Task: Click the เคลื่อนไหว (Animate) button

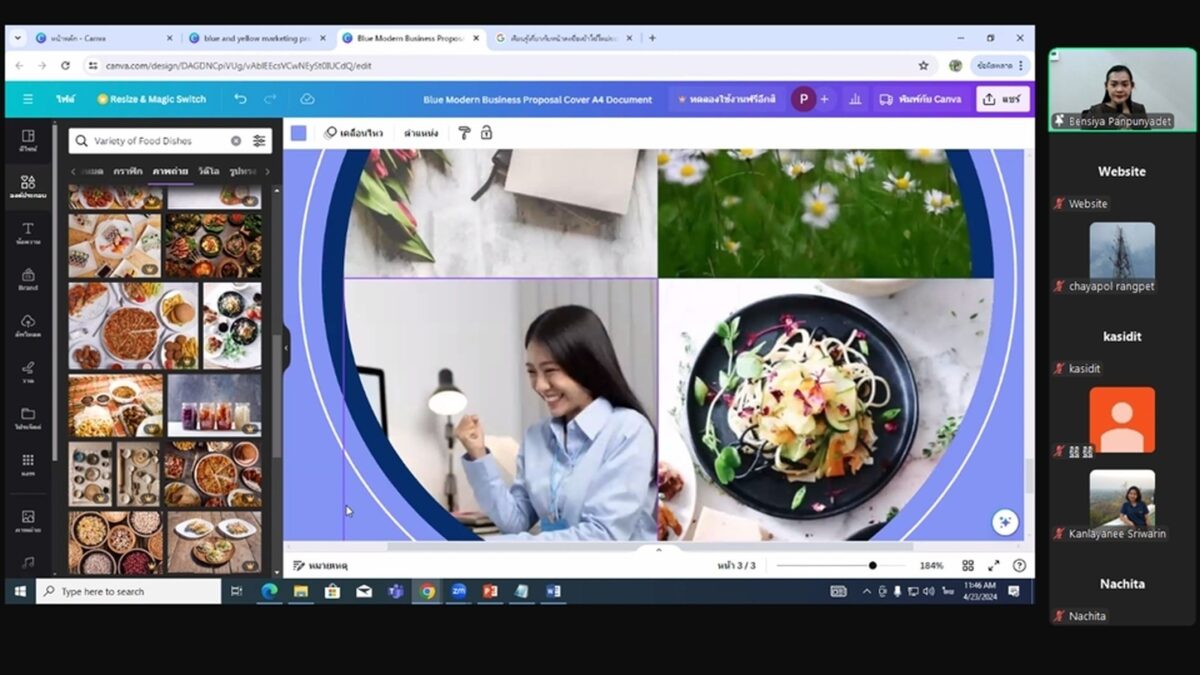Action: click(353, 133)
